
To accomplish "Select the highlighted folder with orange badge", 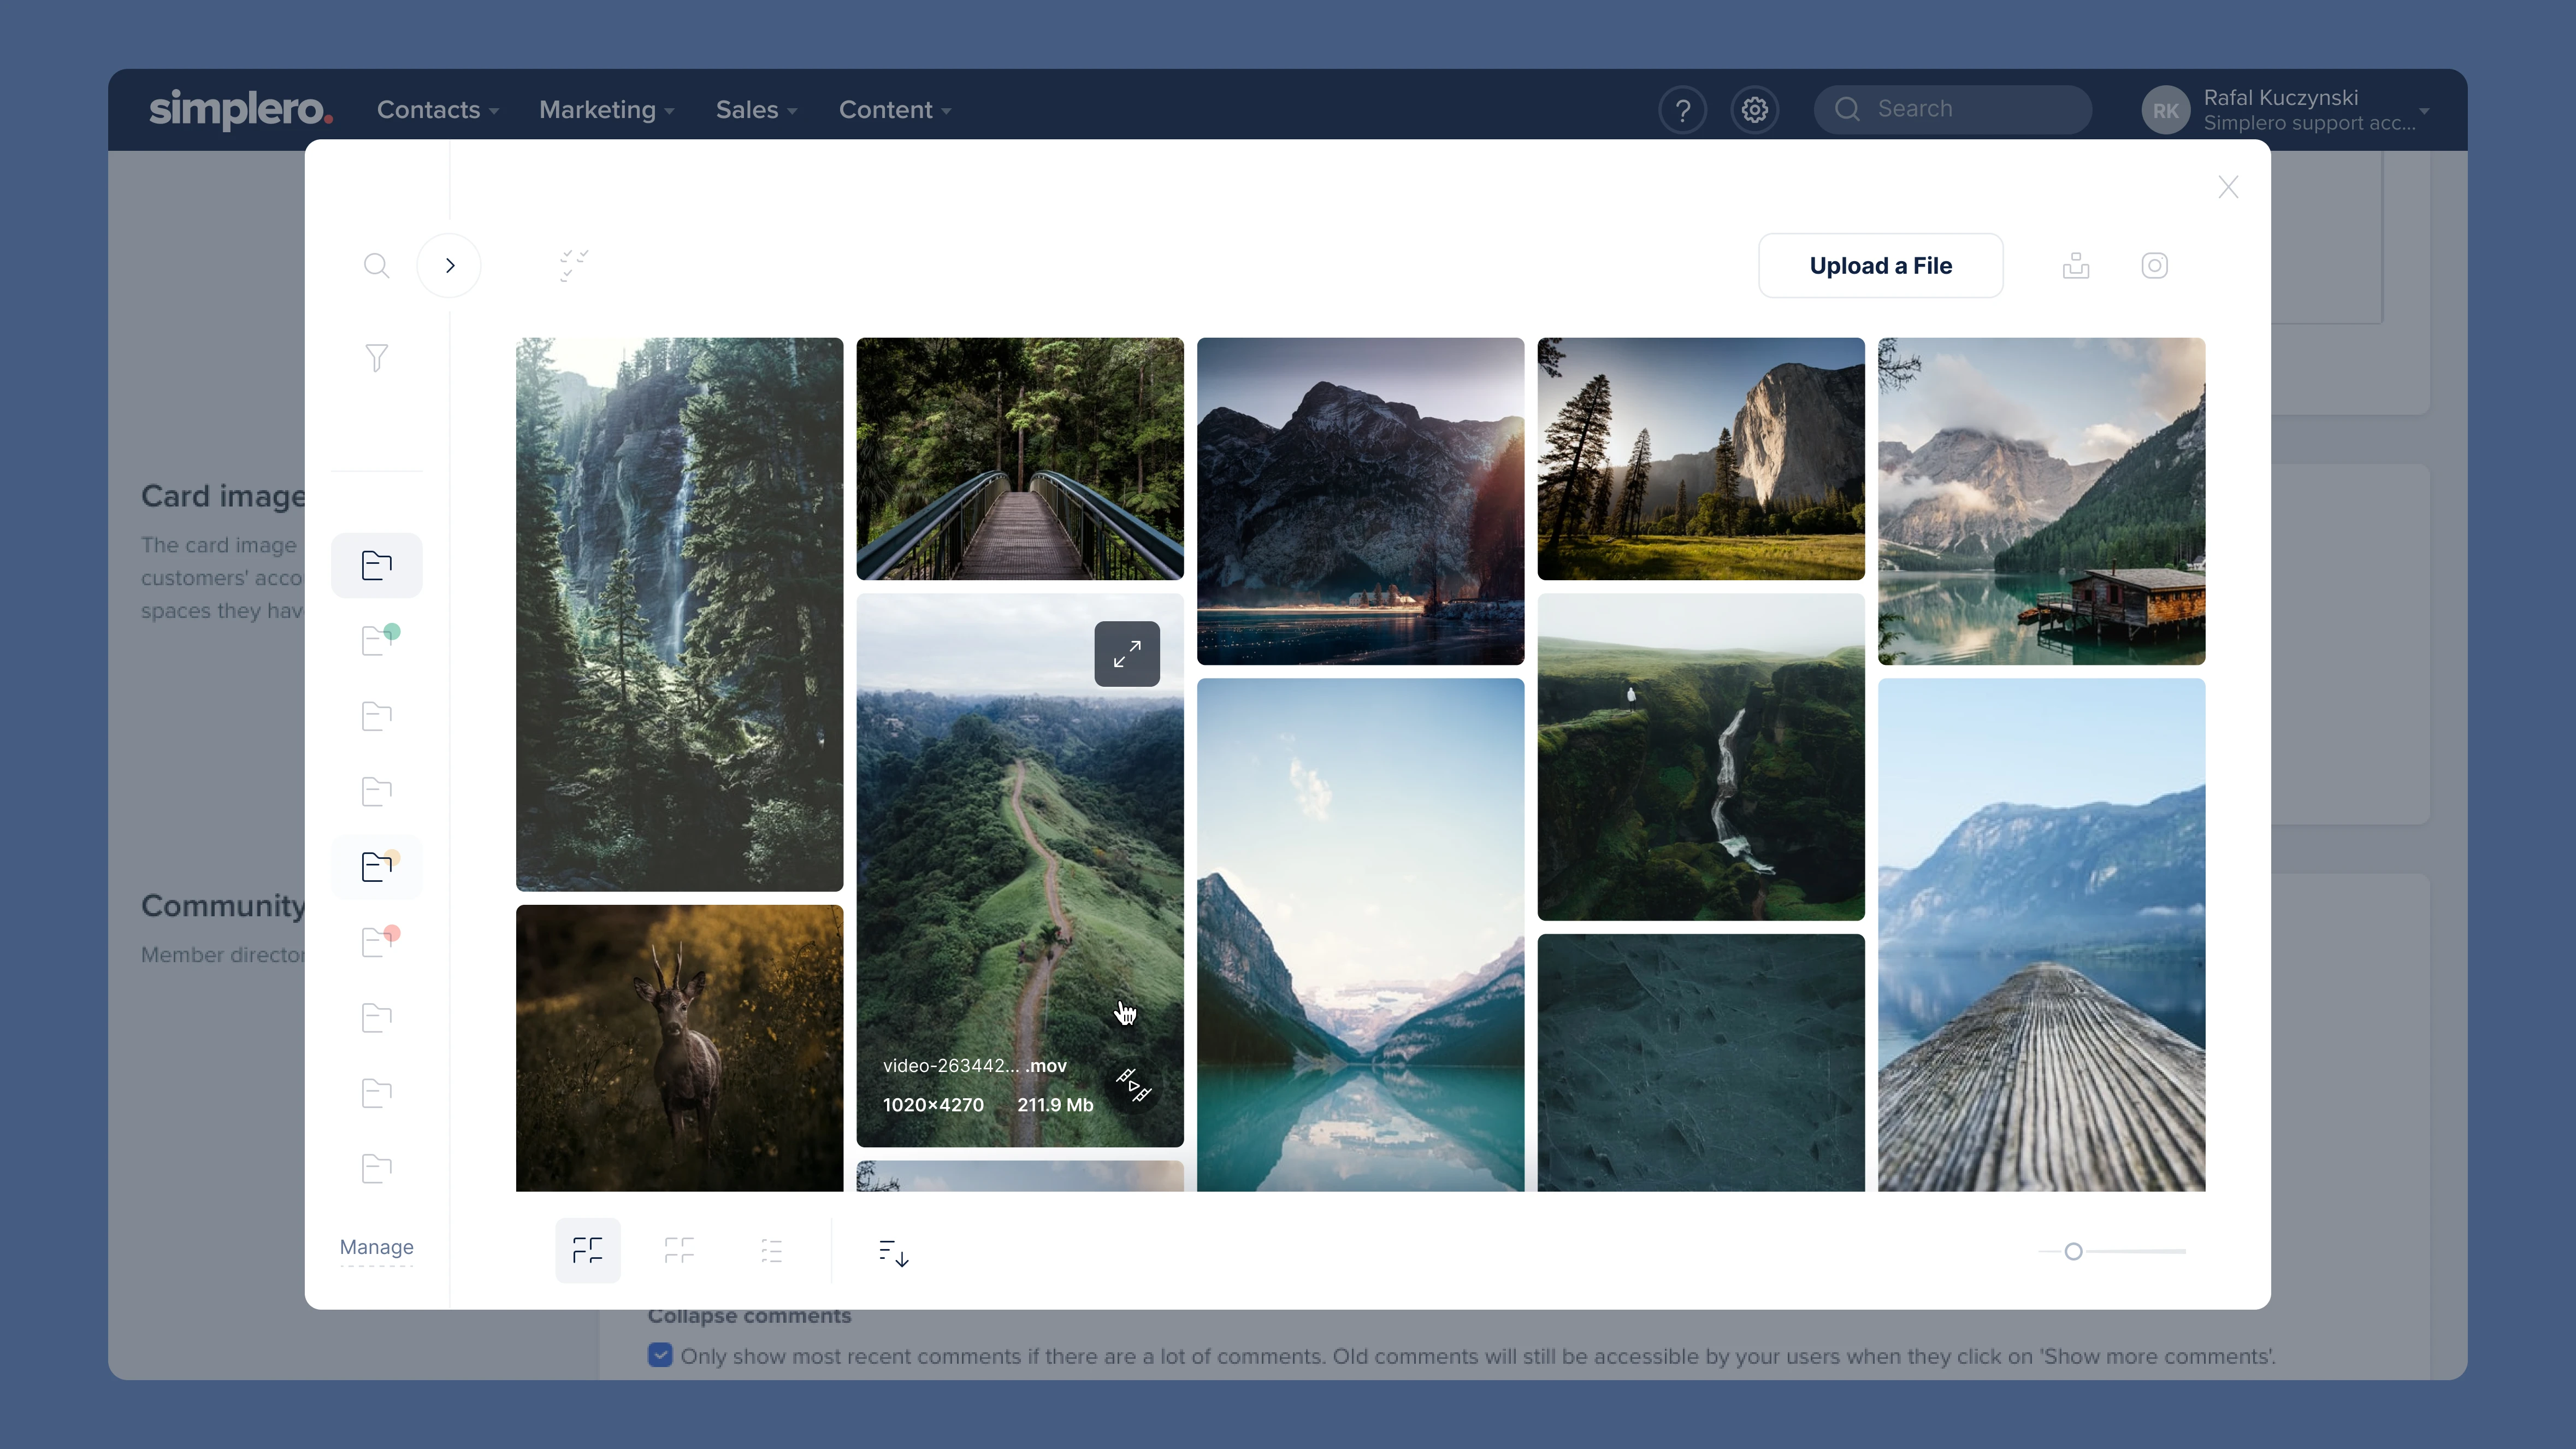I will point(376,866).
